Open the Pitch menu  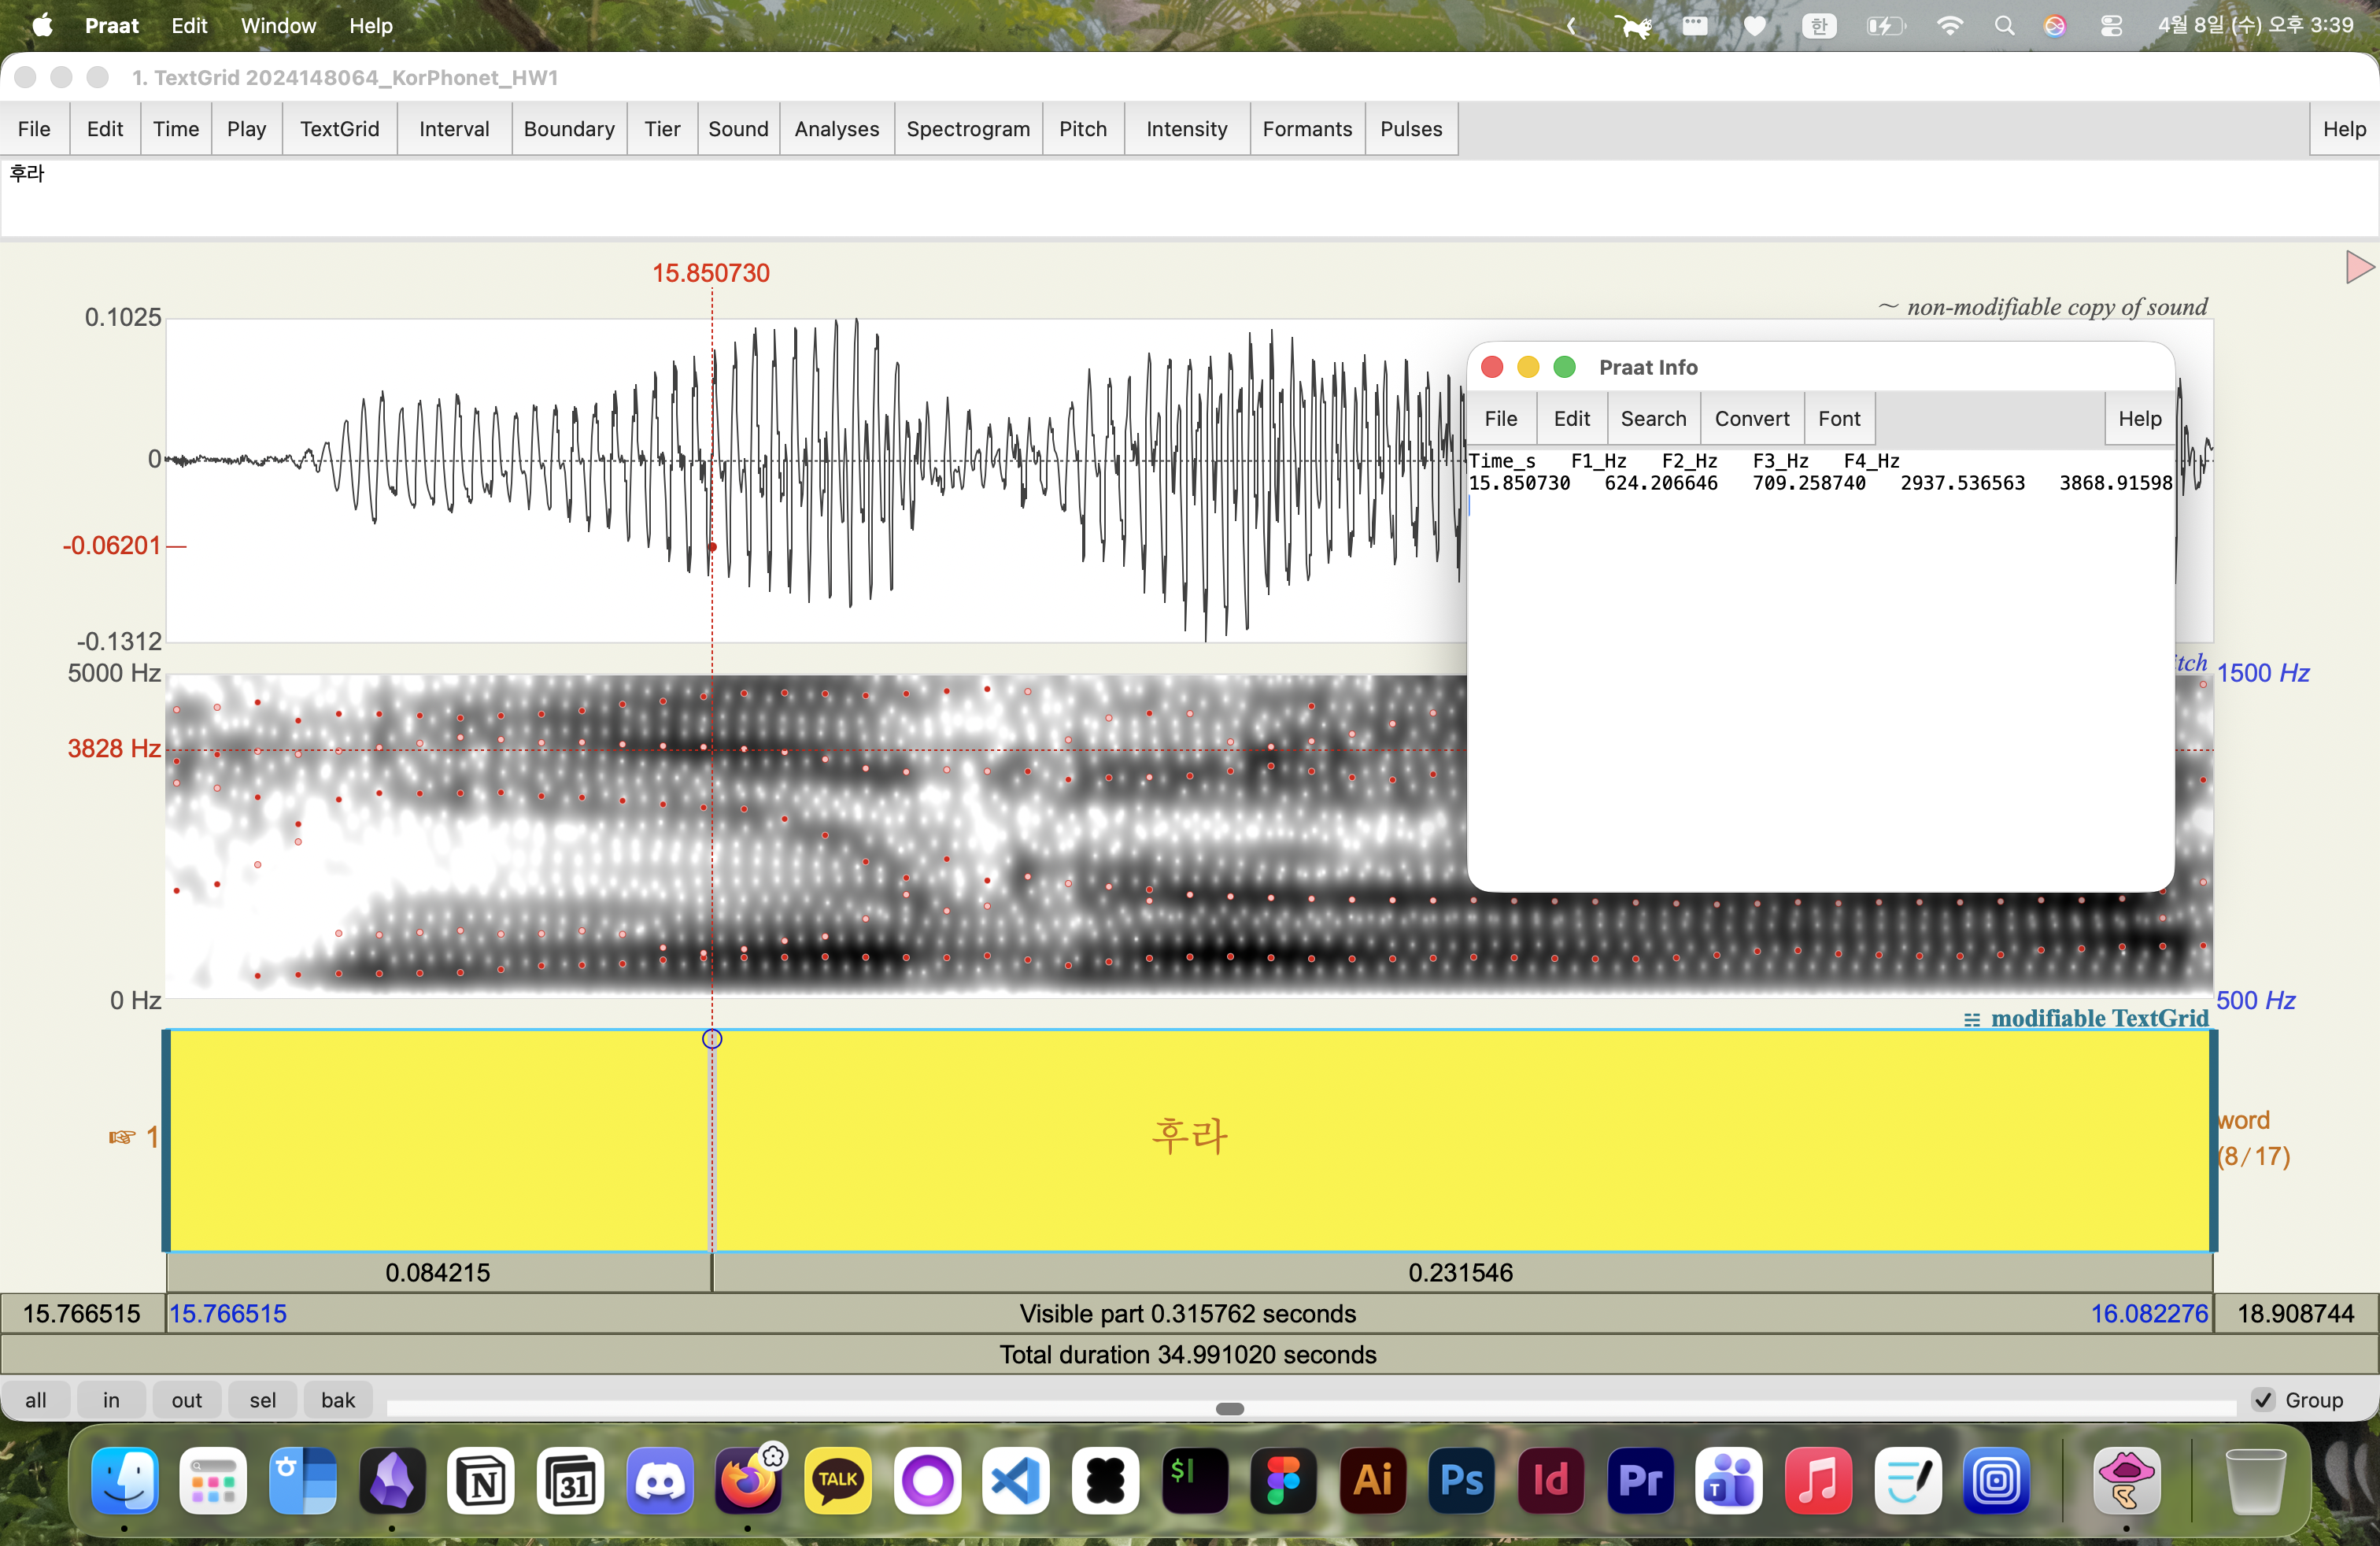(x=1082, y=129)
